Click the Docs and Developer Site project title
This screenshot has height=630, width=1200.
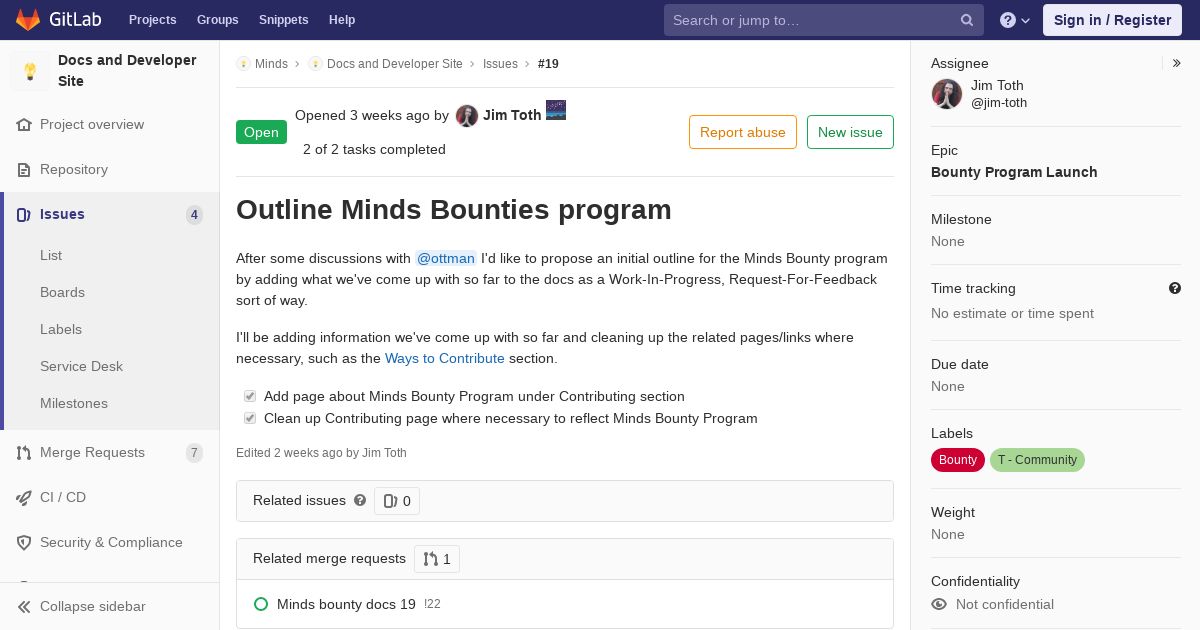[127, 71]
